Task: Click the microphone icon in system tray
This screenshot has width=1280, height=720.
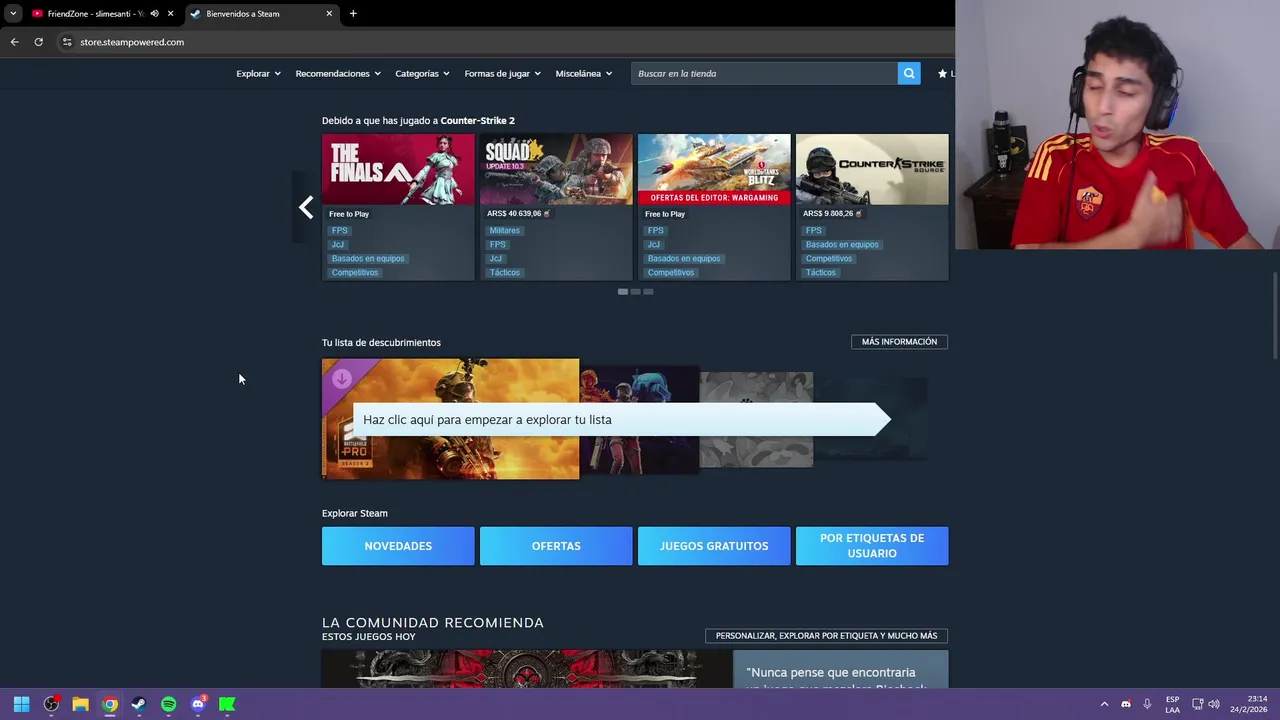Action: pyautogui.click(x=1147, y=704)
